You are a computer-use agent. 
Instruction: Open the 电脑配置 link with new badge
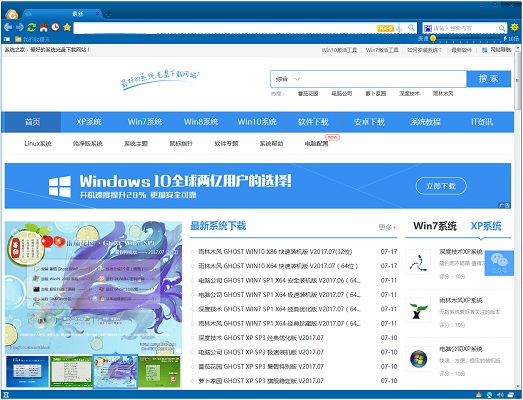[316, 144]
